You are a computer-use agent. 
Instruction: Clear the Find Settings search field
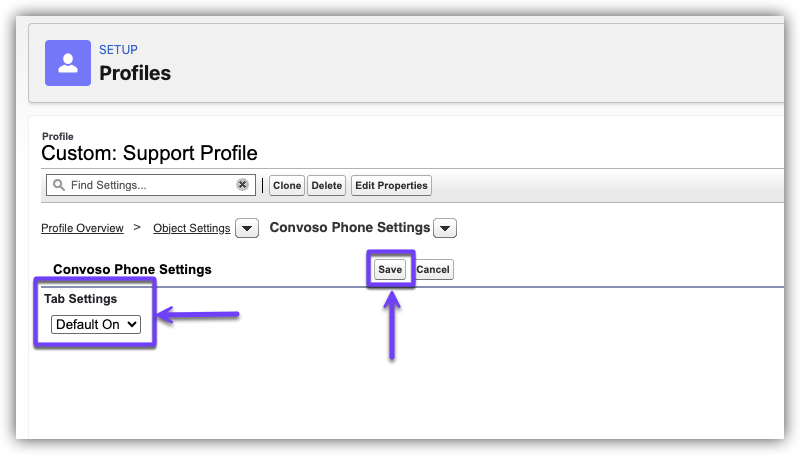click(x=242, y=185)
